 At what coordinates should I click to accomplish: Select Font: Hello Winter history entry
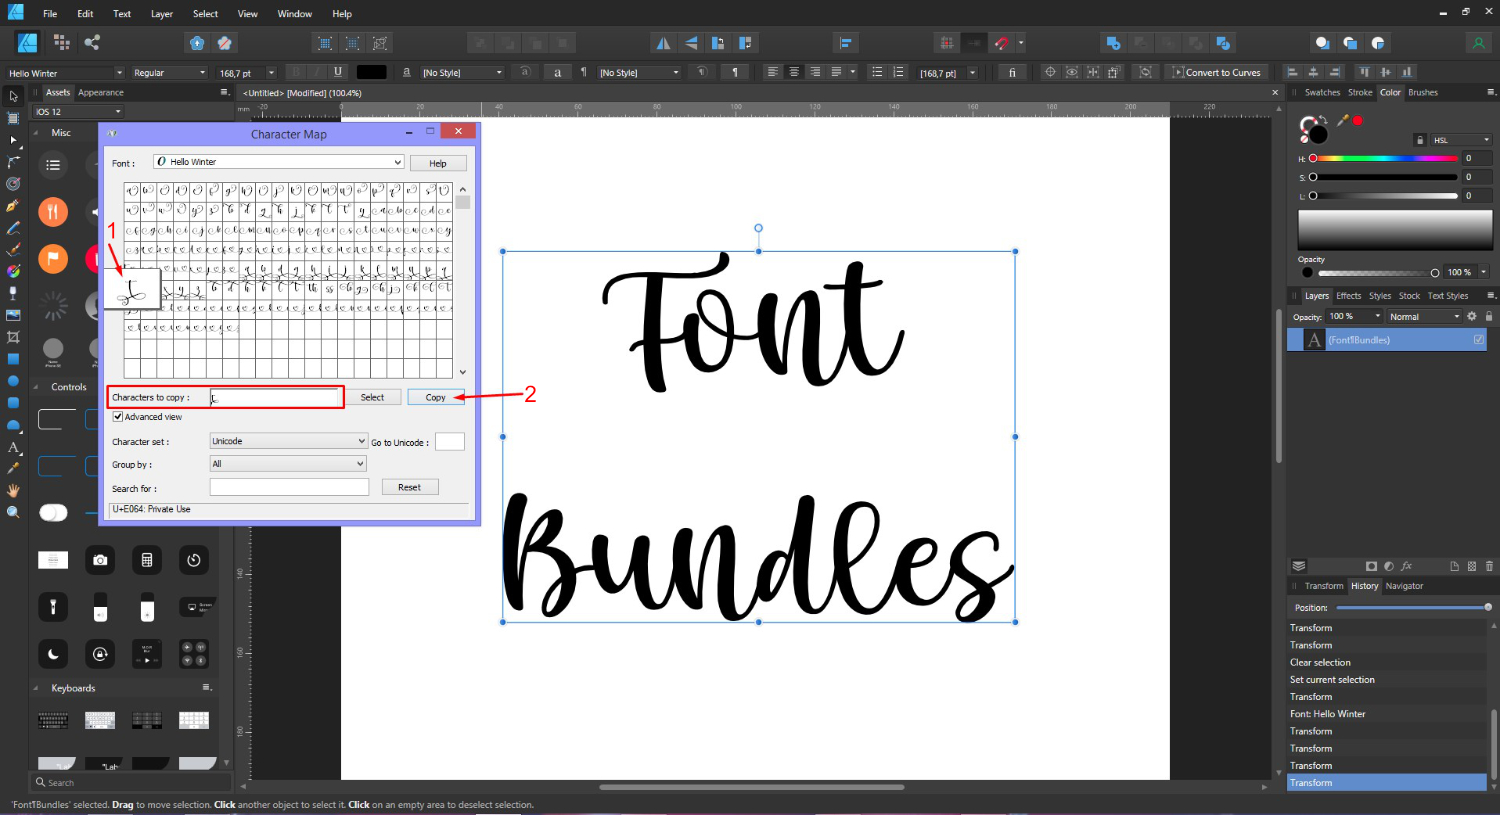click(x=1385, y=714)
